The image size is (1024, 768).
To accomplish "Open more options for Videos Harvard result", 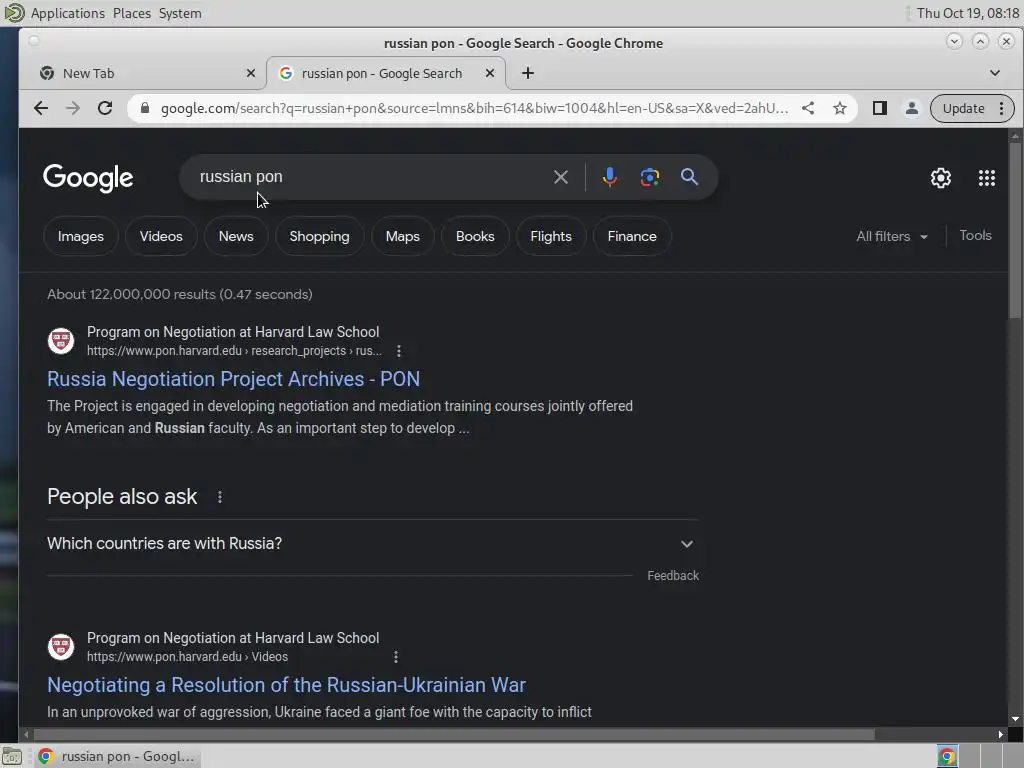I will [x=396, y=657].
